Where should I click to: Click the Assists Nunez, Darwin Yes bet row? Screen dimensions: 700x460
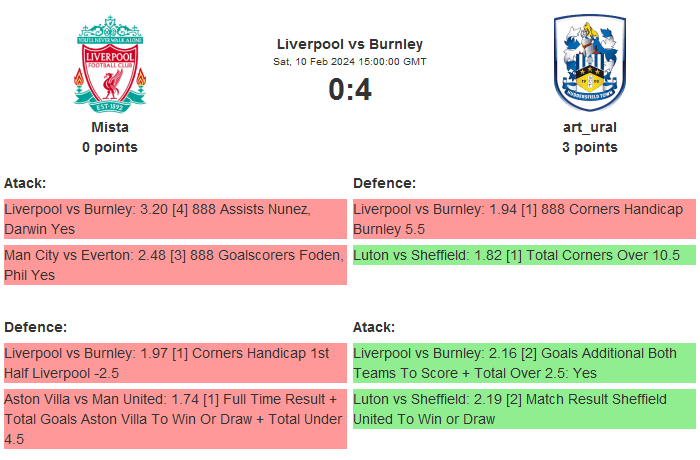pyautogui.click(x=175, y=219)
